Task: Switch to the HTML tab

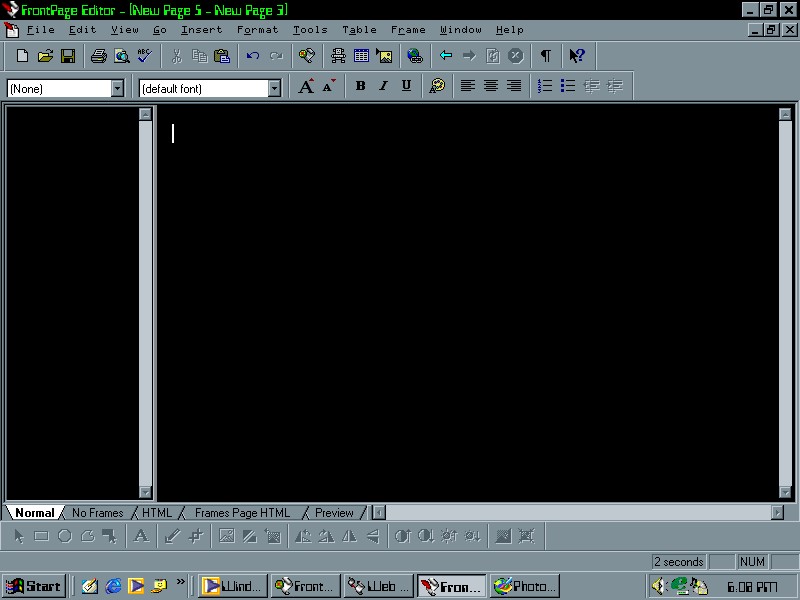Action: tap(157, 513)
